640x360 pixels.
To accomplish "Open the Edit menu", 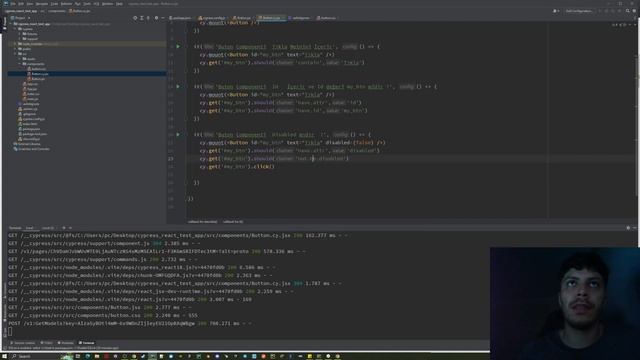I will (21, 4).
